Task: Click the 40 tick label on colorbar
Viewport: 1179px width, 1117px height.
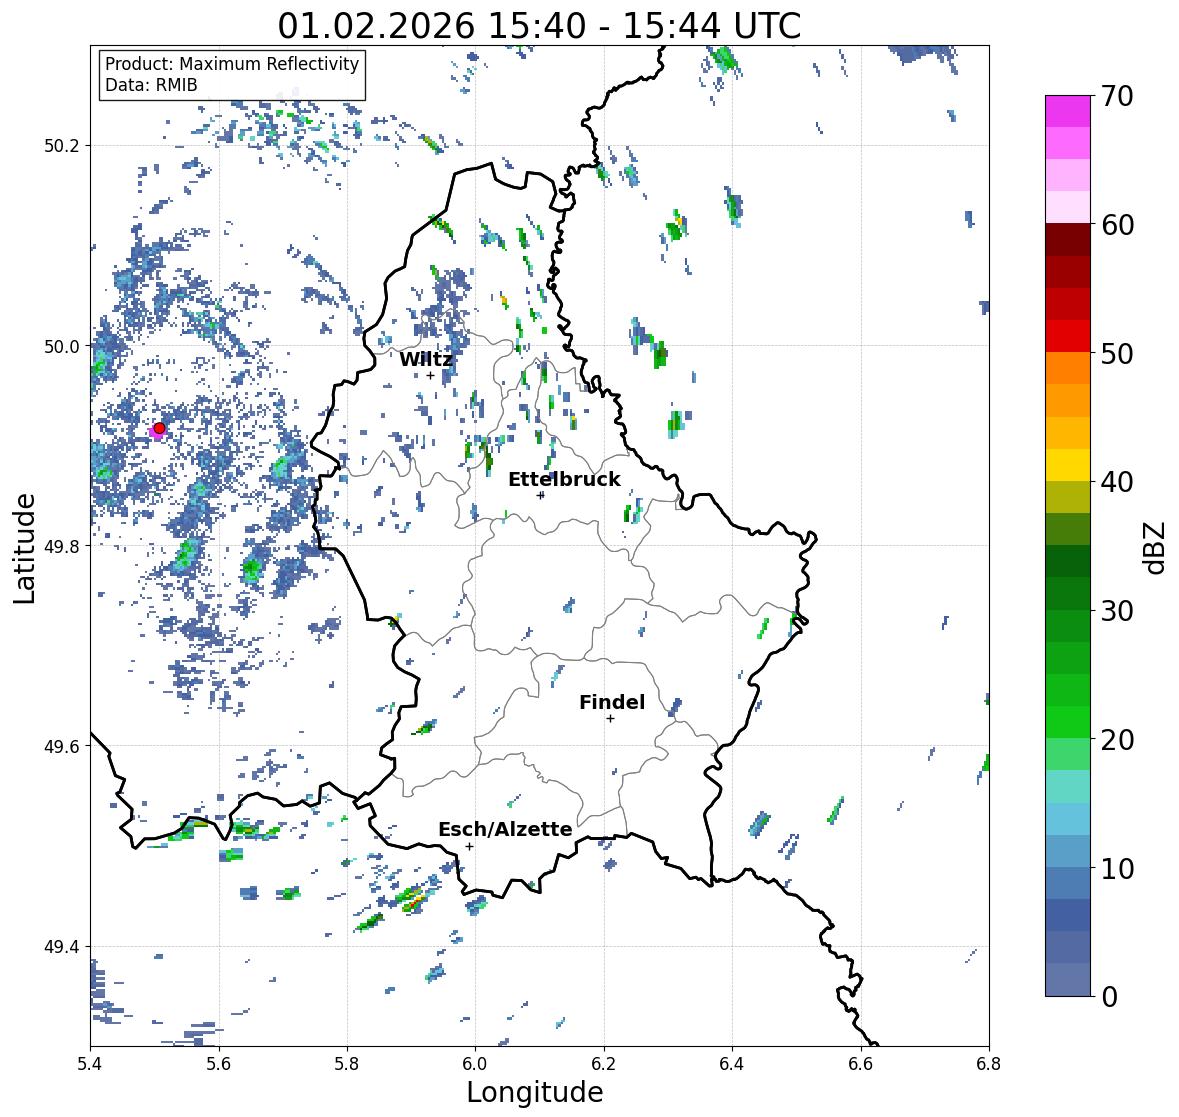Action: click(1117, 482)
